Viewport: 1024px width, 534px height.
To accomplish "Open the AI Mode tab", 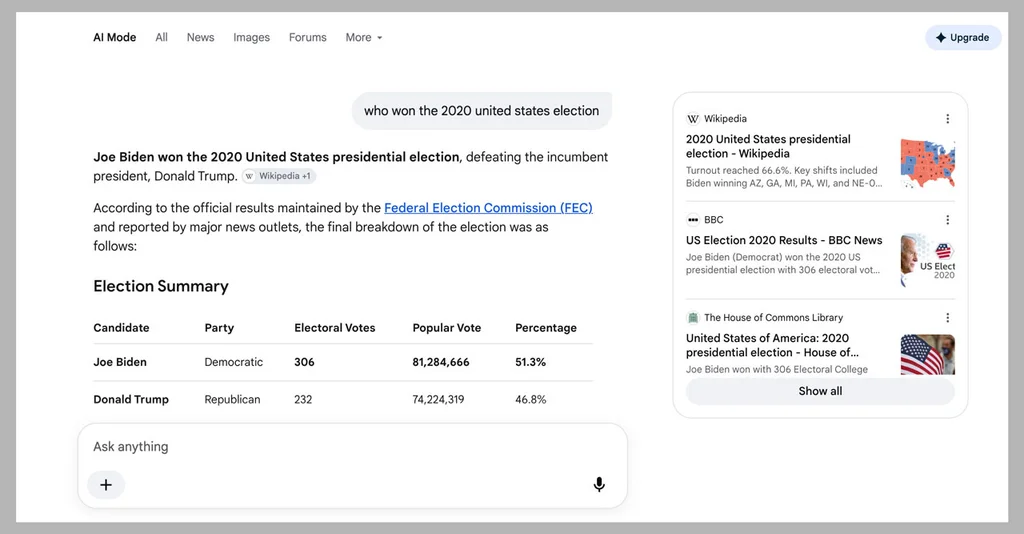I will click(x=114, y=38).
